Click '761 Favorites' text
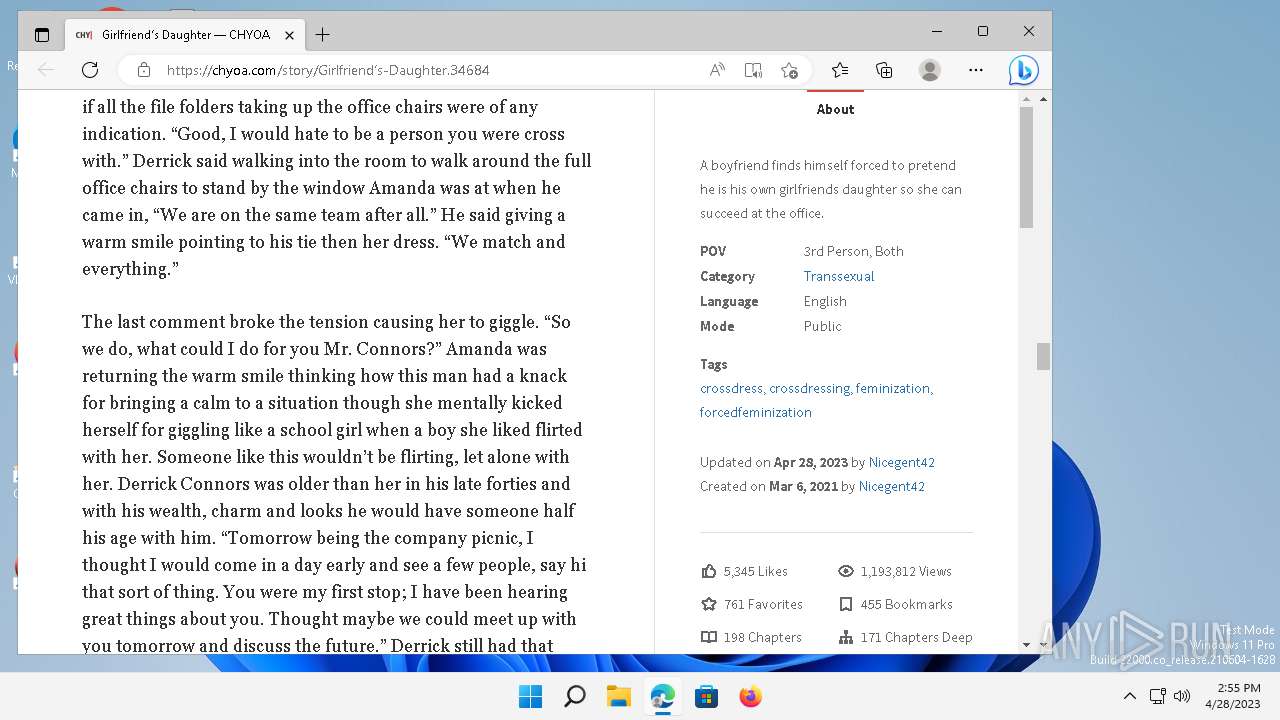The height and width of the screenshot is (720, 1280). tap(763, 604)
